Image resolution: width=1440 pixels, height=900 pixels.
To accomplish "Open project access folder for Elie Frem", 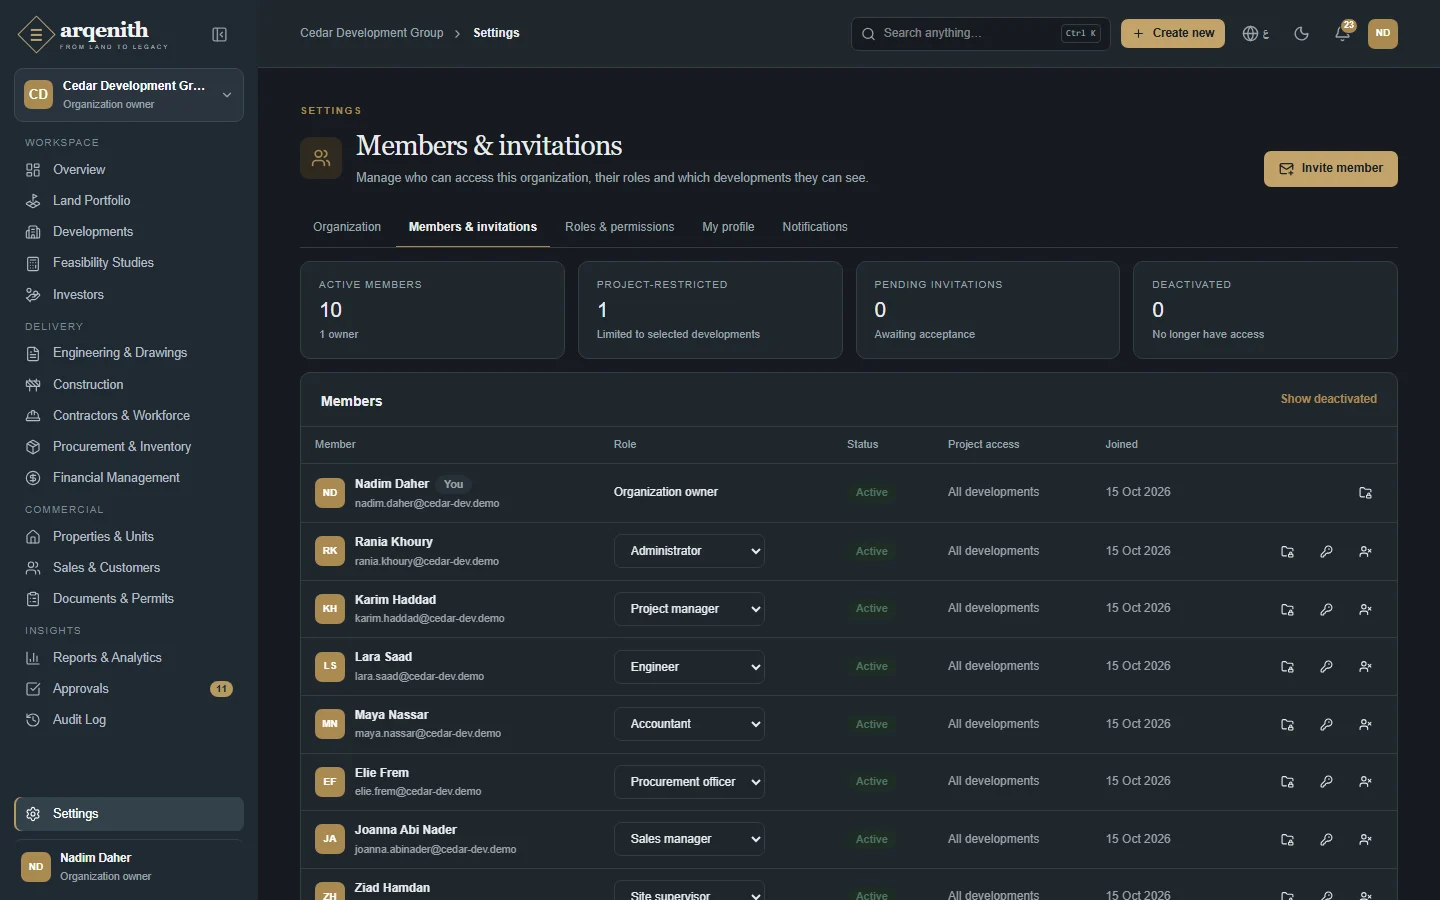I will click(1287, 782).
